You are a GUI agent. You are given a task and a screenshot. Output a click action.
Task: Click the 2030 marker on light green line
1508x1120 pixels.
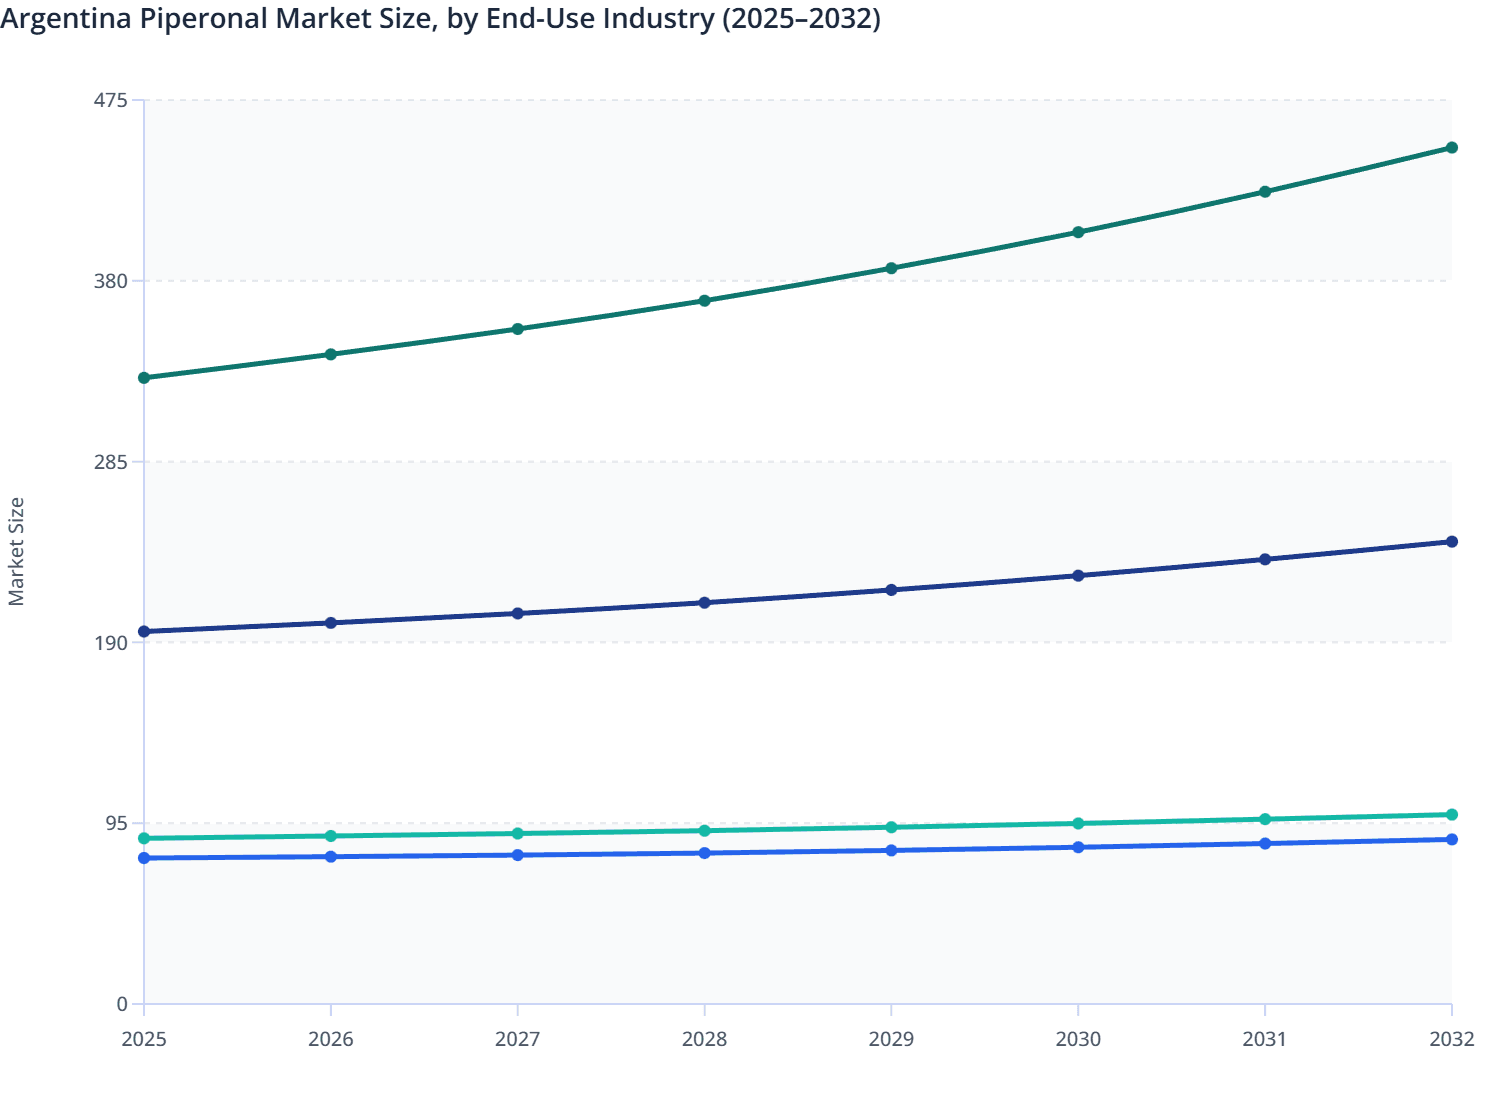click(1077, 822)
